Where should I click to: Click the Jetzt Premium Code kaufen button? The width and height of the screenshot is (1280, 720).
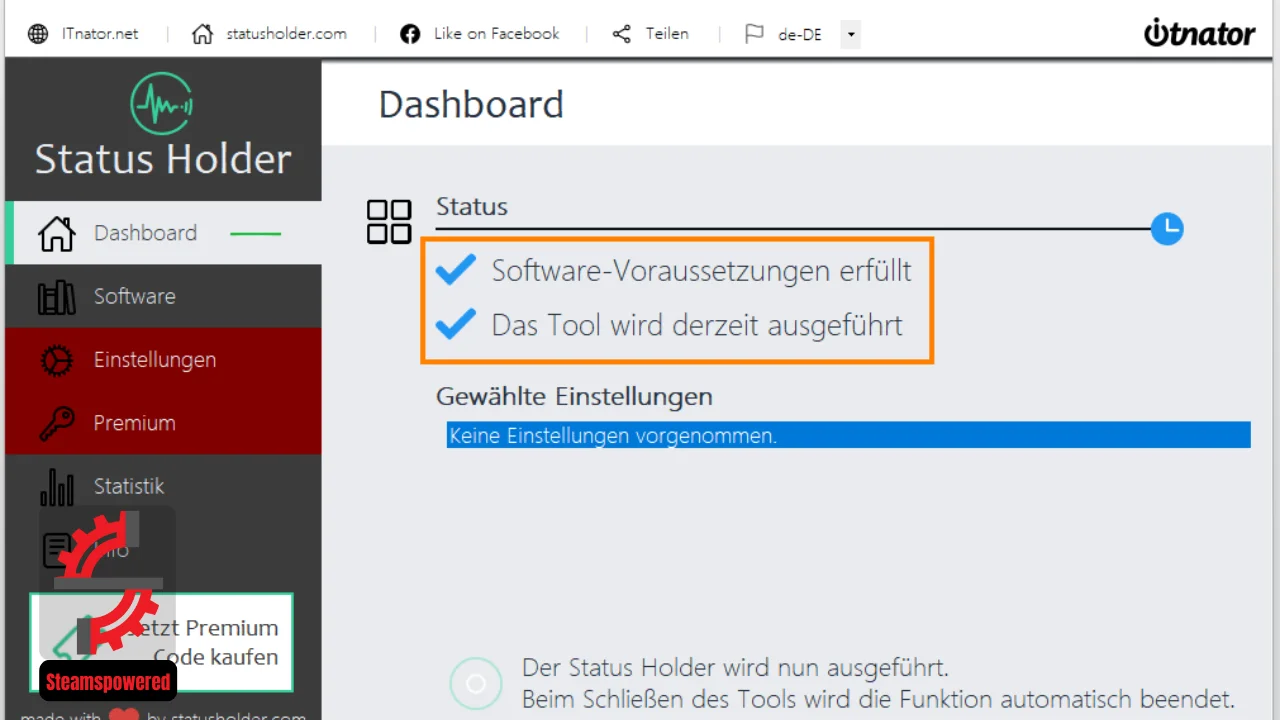pyautogui.click(x=161, y=642)
